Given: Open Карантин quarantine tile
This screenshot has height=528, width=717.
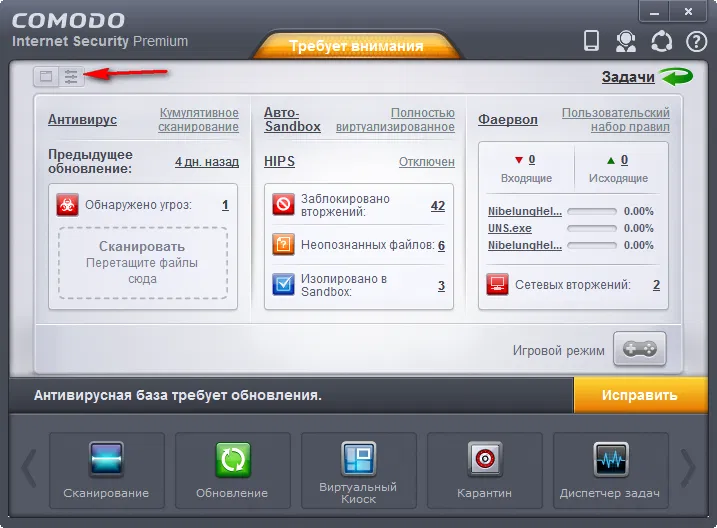Looking at the screenshot, I should [485, 470].
